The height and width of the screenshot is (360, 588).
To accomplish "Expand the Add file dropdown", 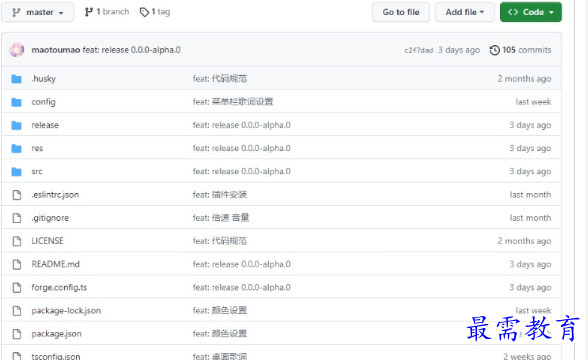I will point(465,12).
